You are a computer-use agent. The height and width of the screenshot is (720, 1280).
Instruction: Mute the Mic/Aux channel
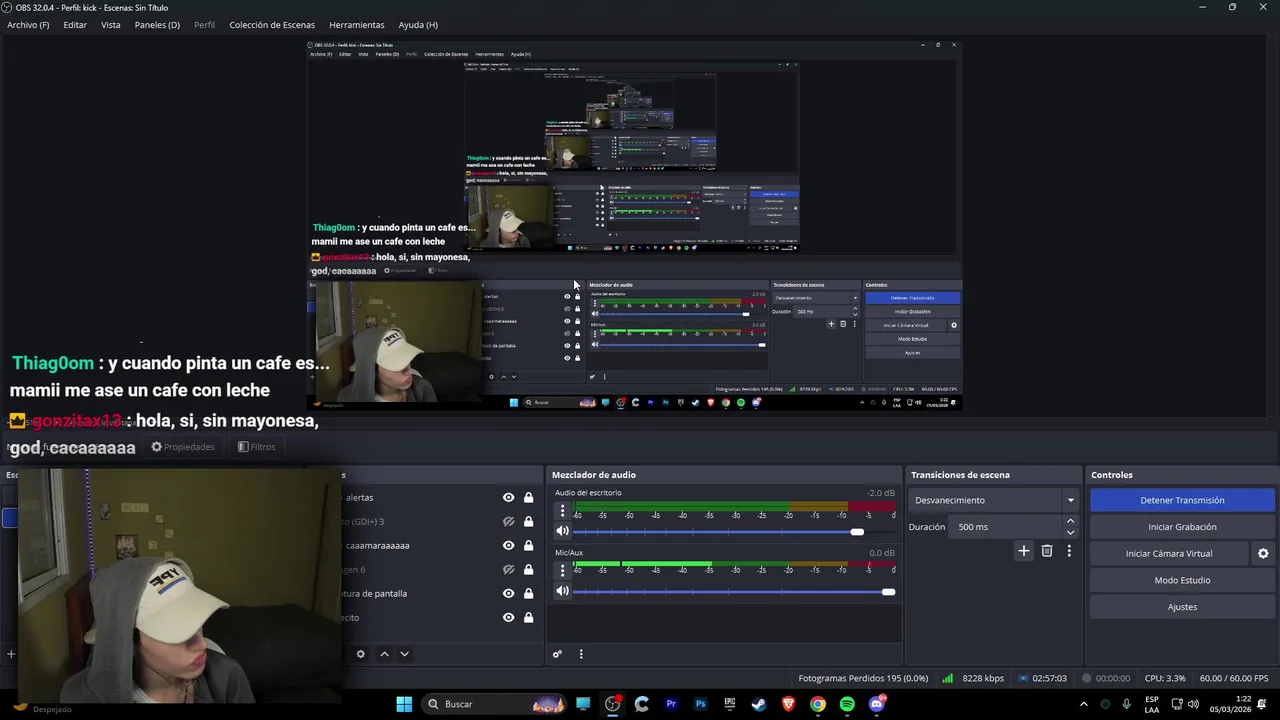tap(562, 592)
